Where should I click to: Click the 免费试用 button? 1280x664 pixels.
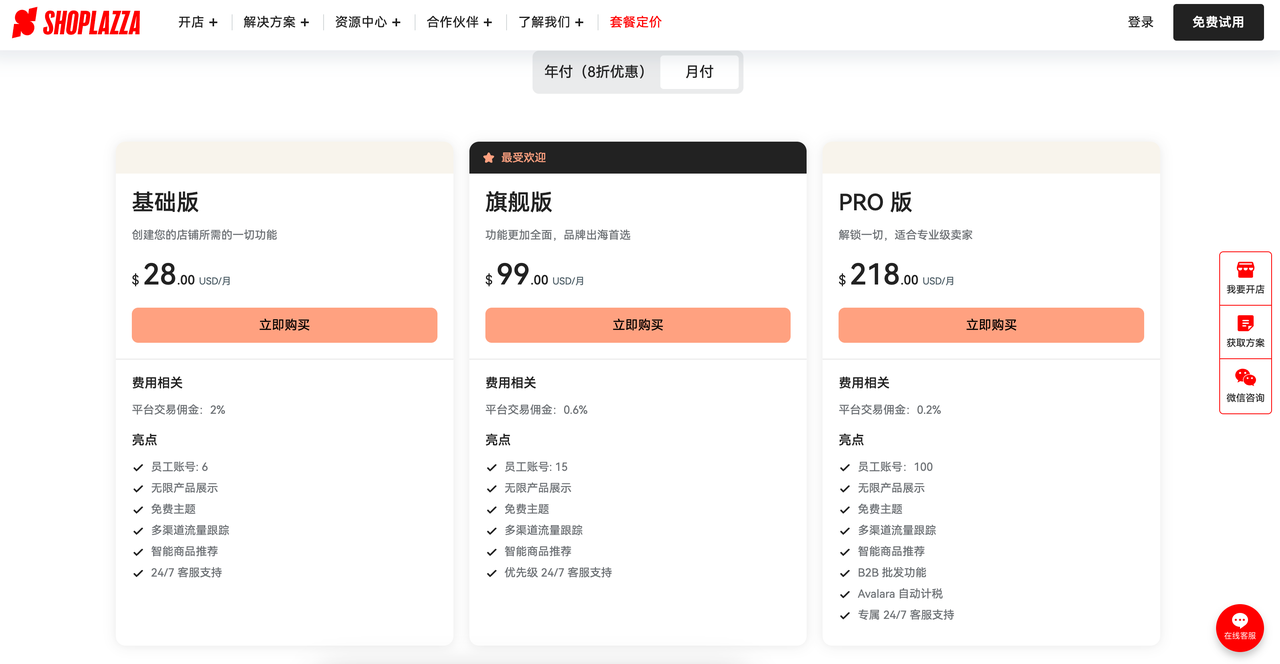tap(1217, 22)
